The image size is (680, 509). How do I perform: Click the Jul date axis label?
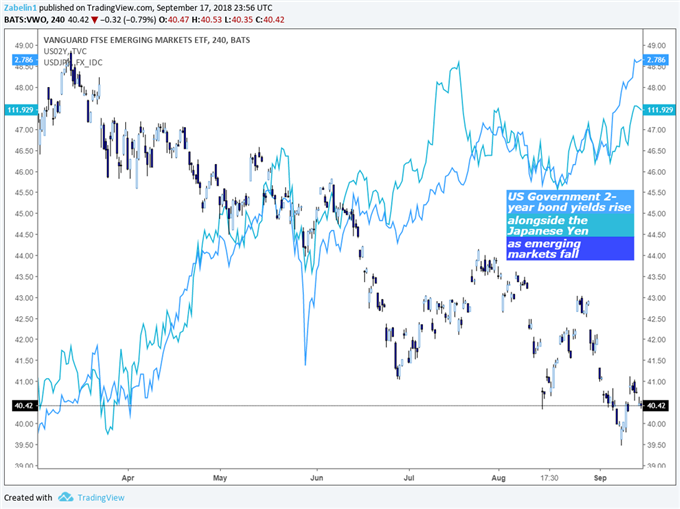coord(409,478)
